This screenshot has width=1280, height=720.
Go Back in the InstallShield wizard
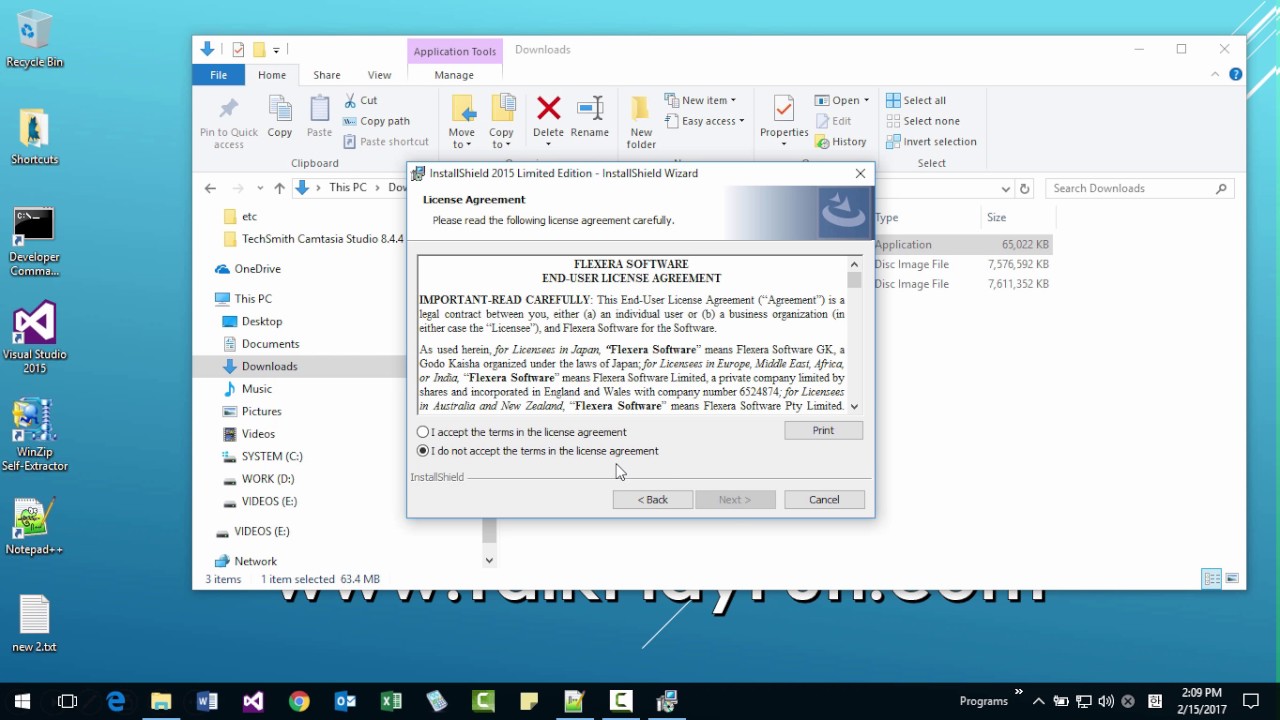(652, 499)
